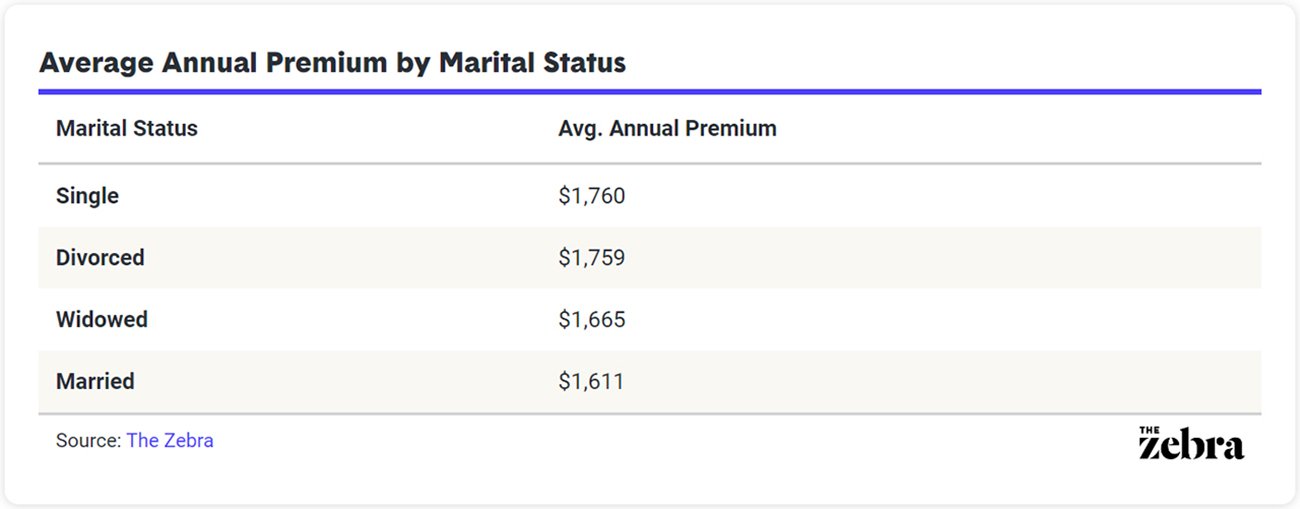Click the word zebra in the logo

tap(1191, 447)
